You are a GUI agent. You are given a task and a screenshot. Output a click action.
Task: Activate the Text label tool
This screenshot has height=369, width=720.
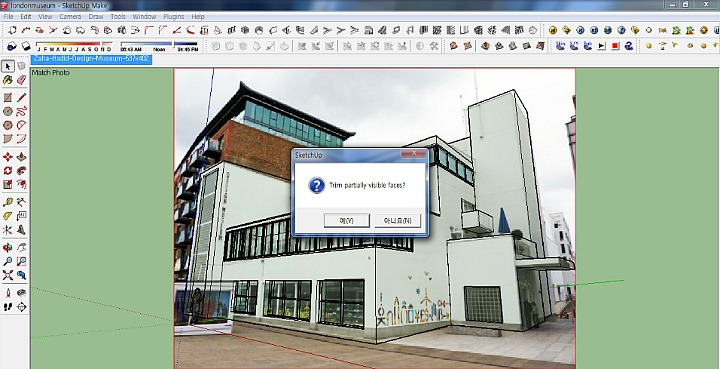pos(21,216)
